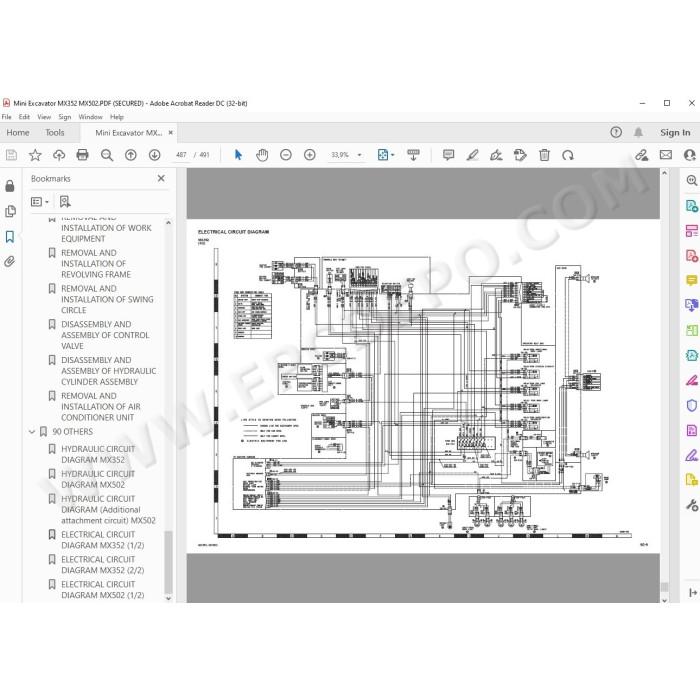Screen dimensions: 700x700
Task: Open the View menu
Action: (x=44, y=117)
